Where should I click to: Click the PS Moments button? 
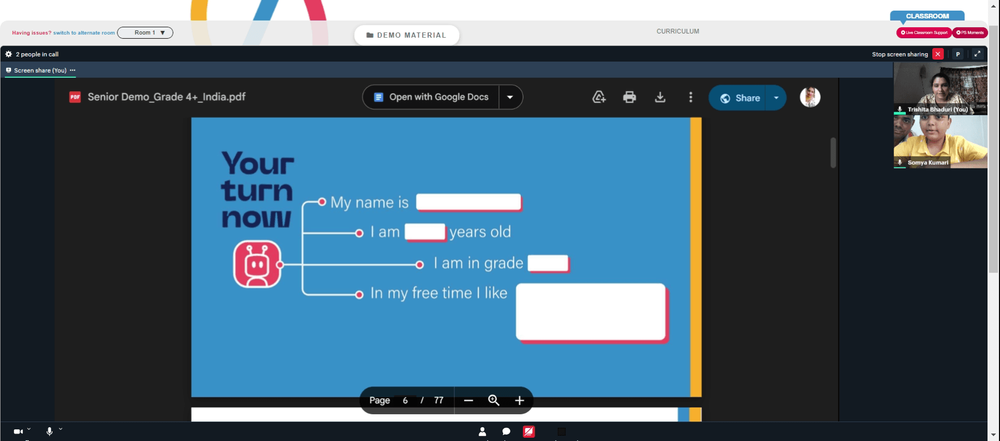[971, 33]
